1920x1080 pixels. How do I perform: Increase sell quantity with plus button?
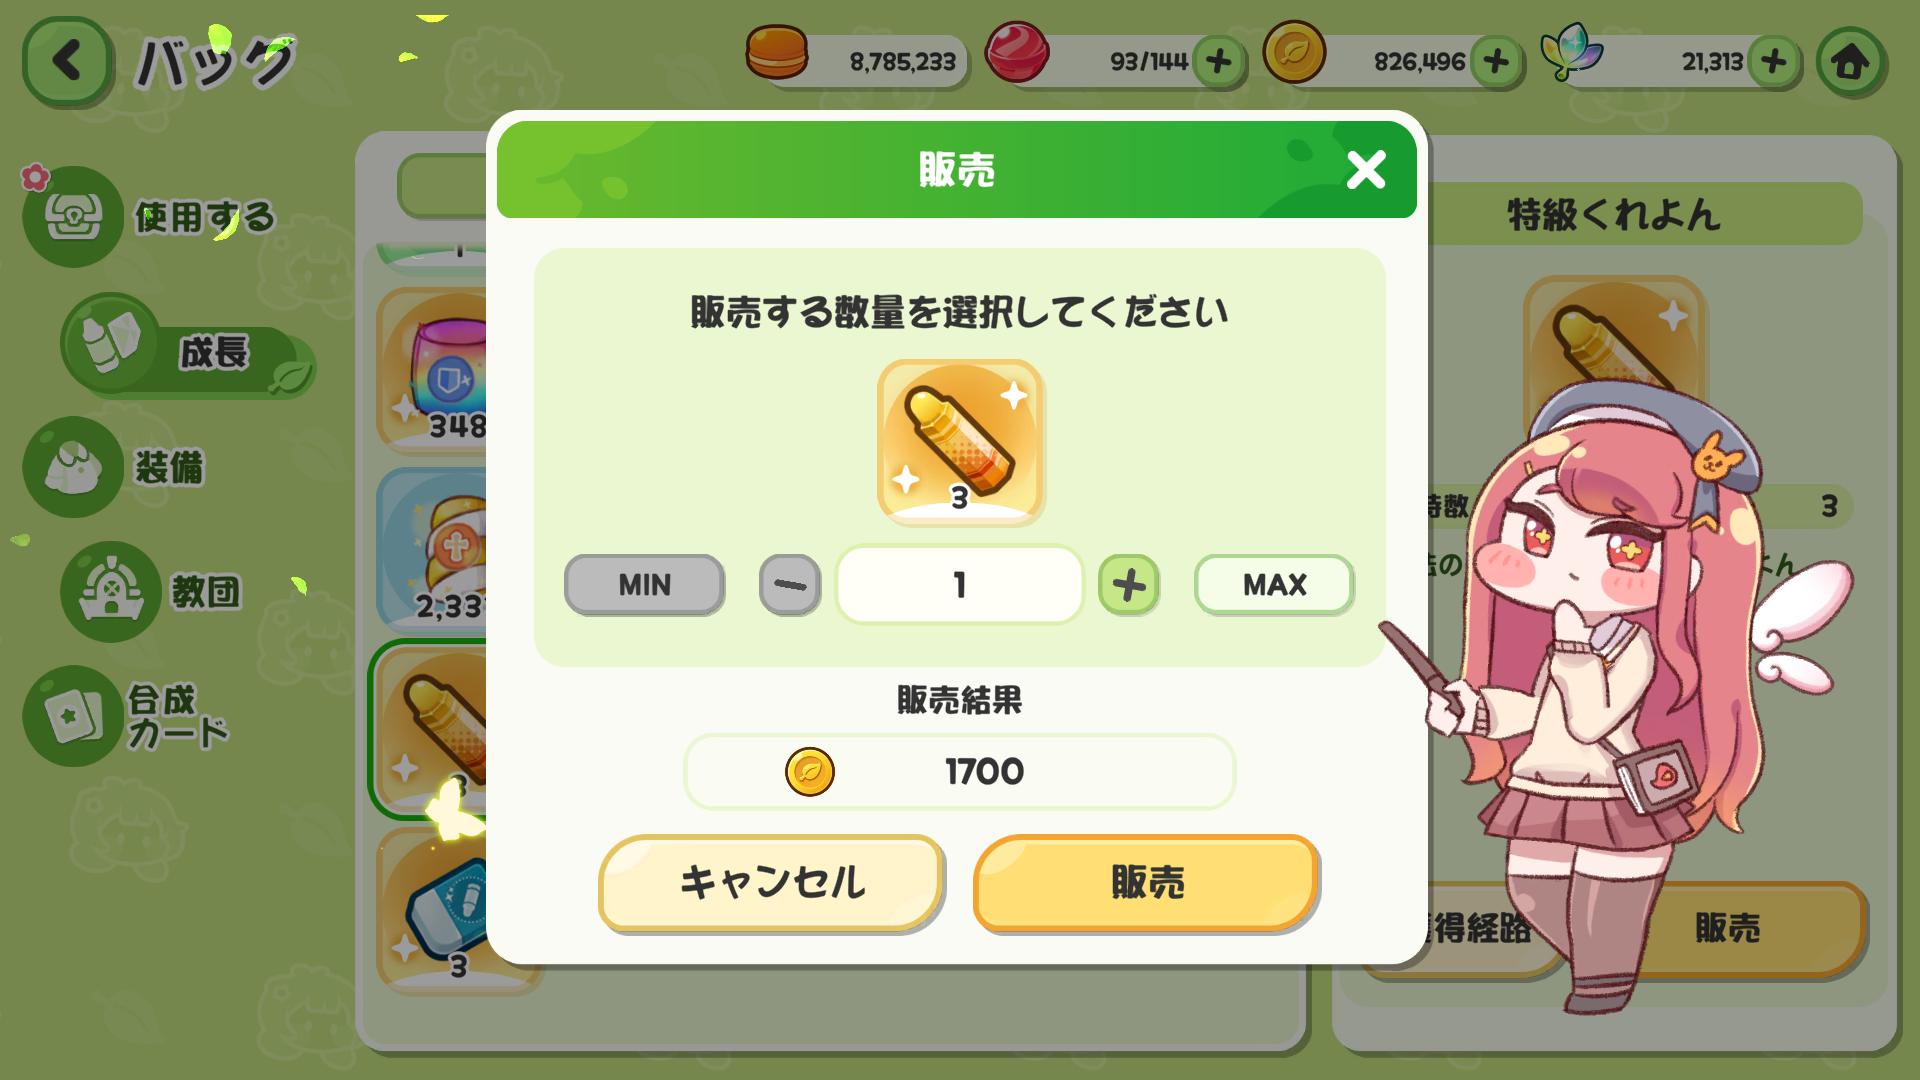tap(1129, 585)
